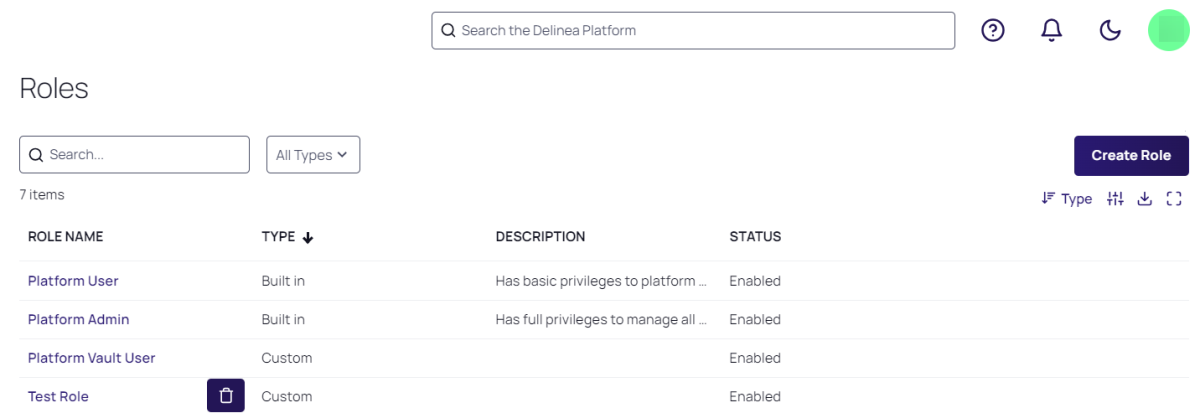Sort by the STATUS column header
Image resolution: width=1200 pixels, height=413 pixels.
pos(755,237)
